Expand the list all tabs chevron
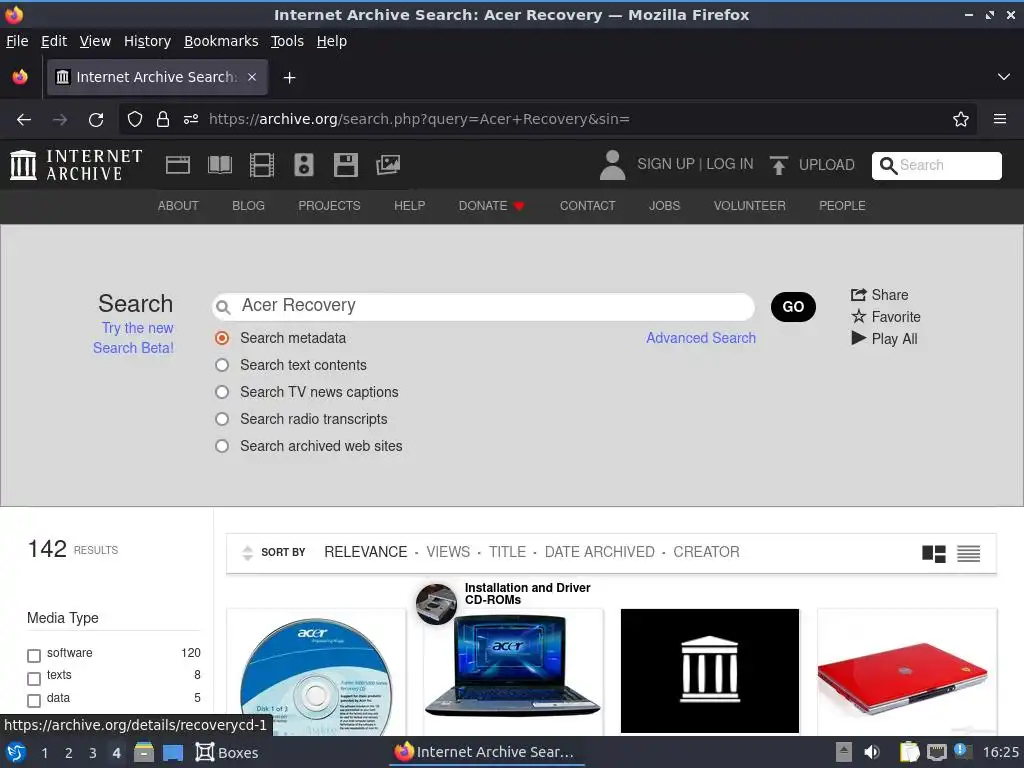 coord(1004,77)
